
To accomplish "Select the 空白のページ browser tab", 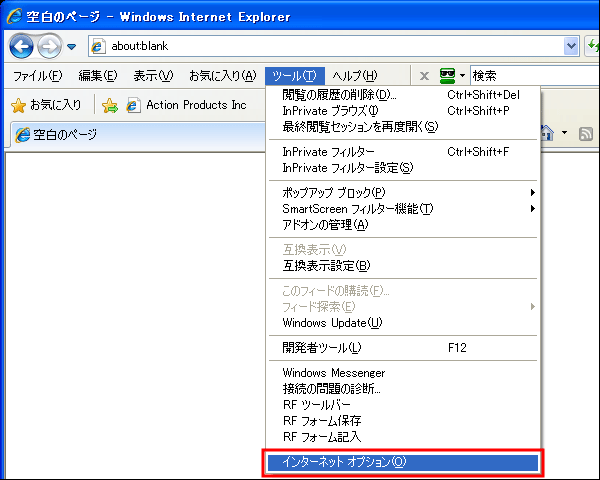I will click(136, 134).
